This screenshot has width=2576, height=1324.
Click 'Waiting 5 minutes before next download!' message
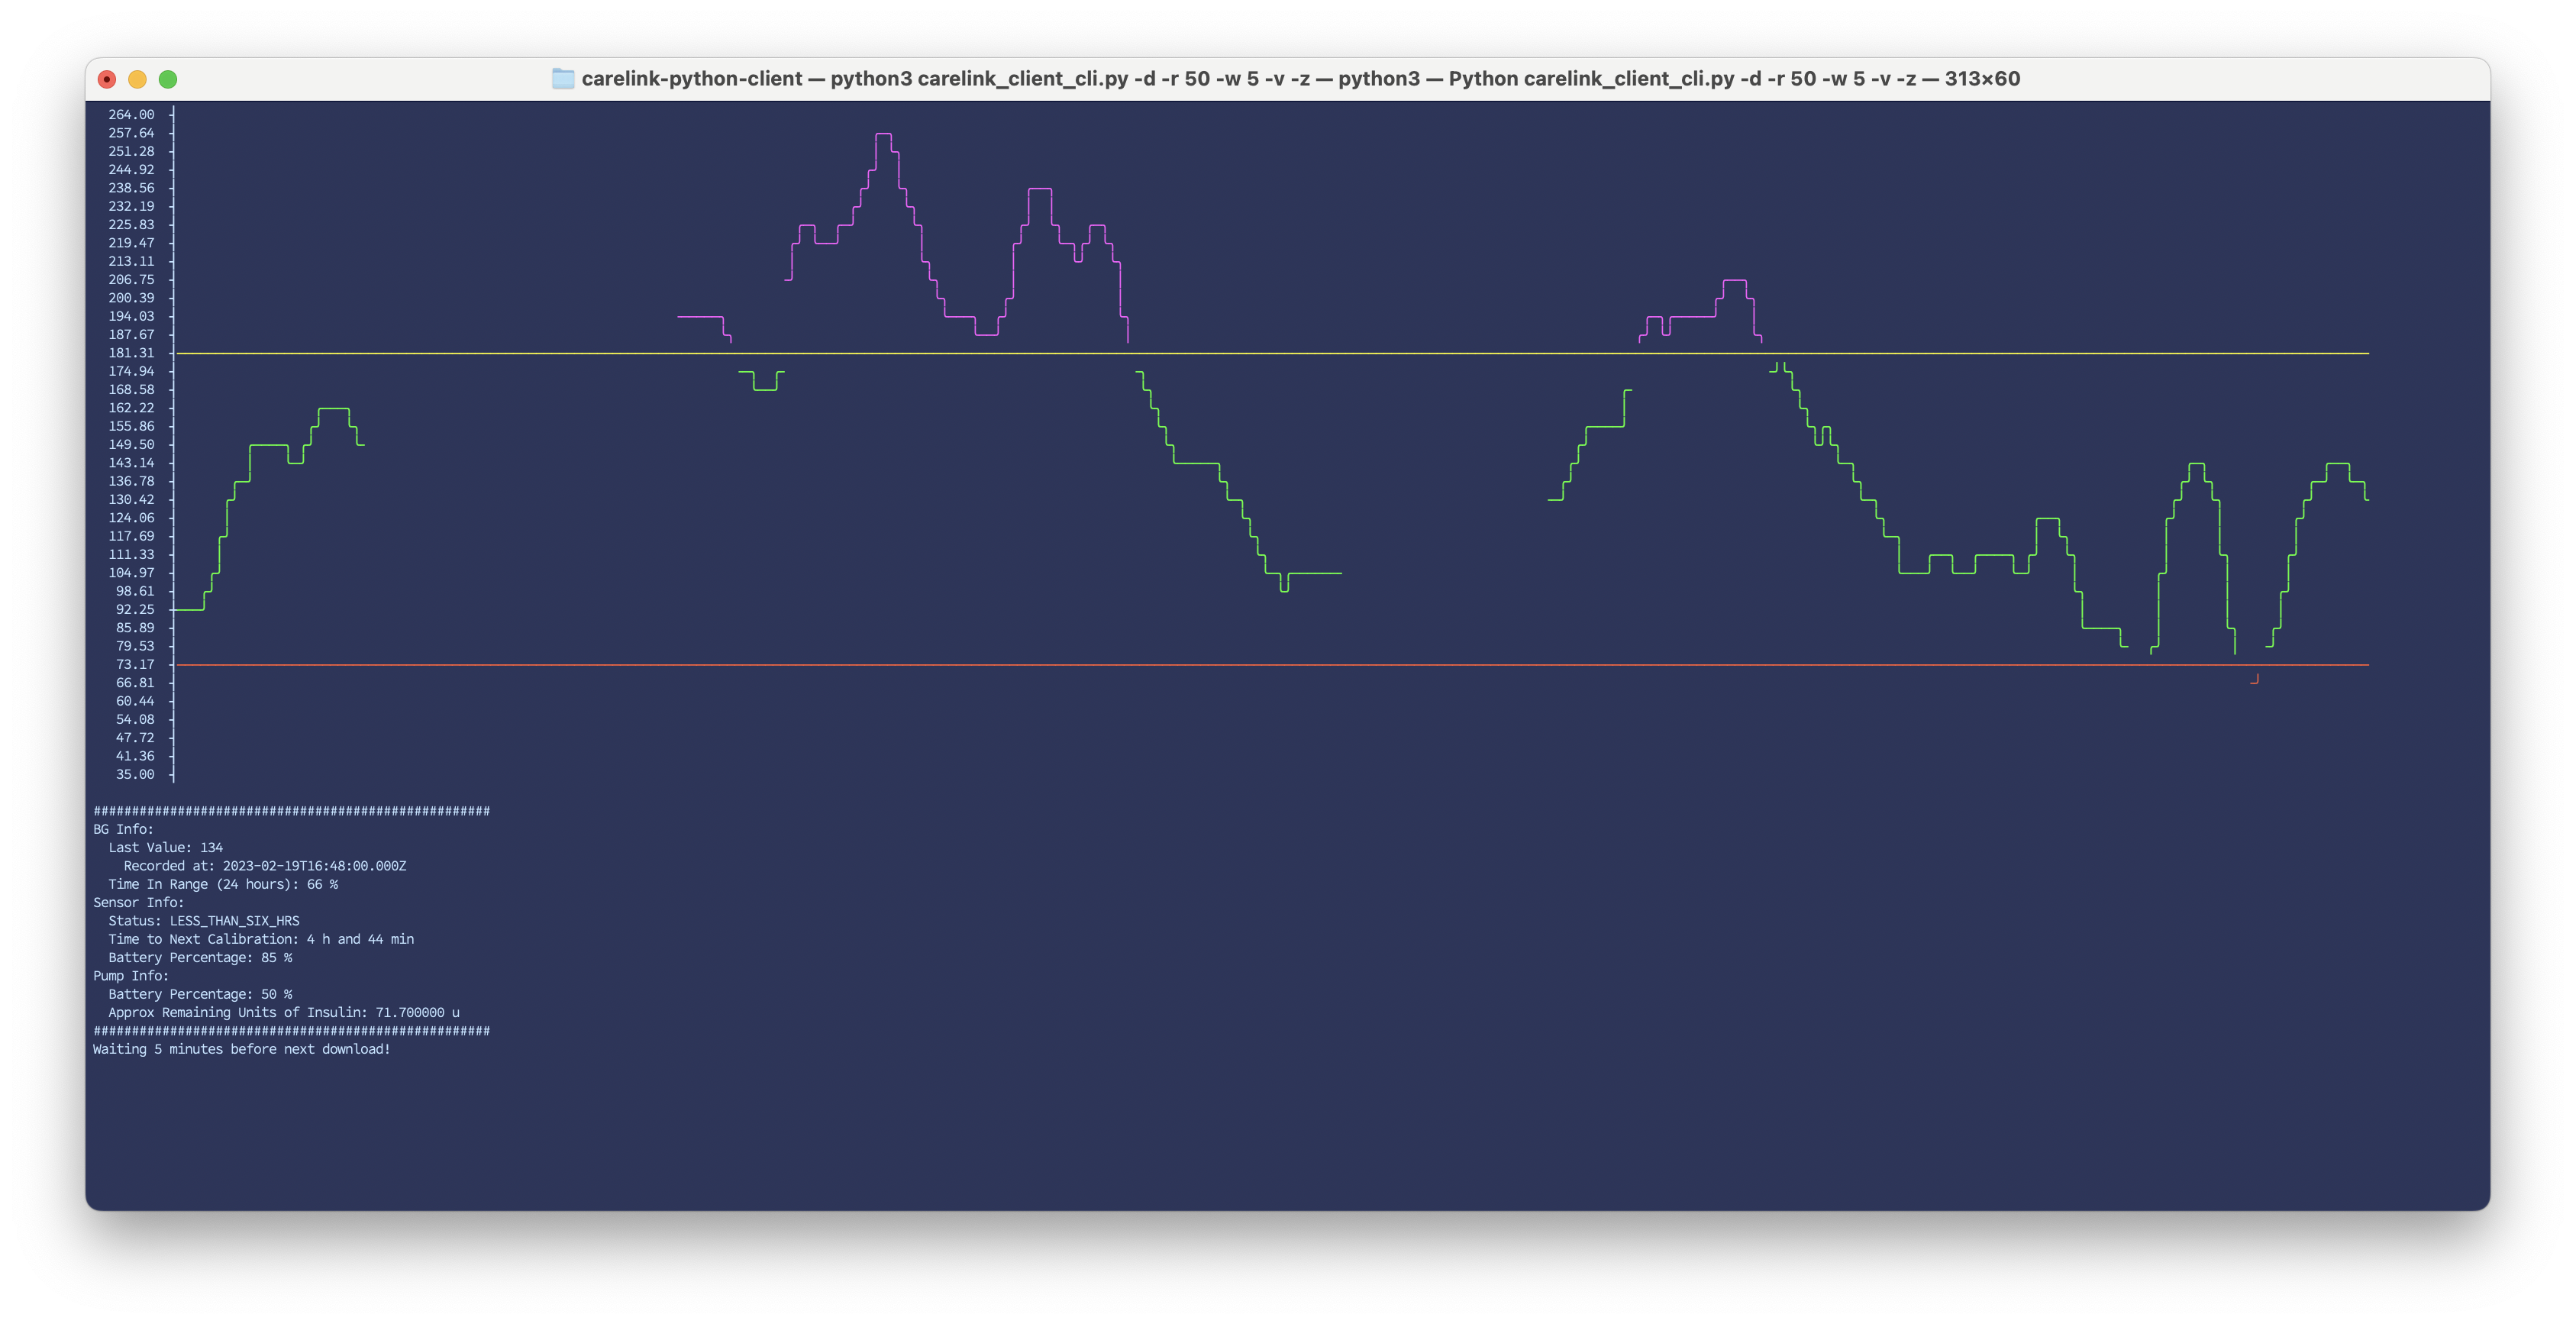[241, 1049]
